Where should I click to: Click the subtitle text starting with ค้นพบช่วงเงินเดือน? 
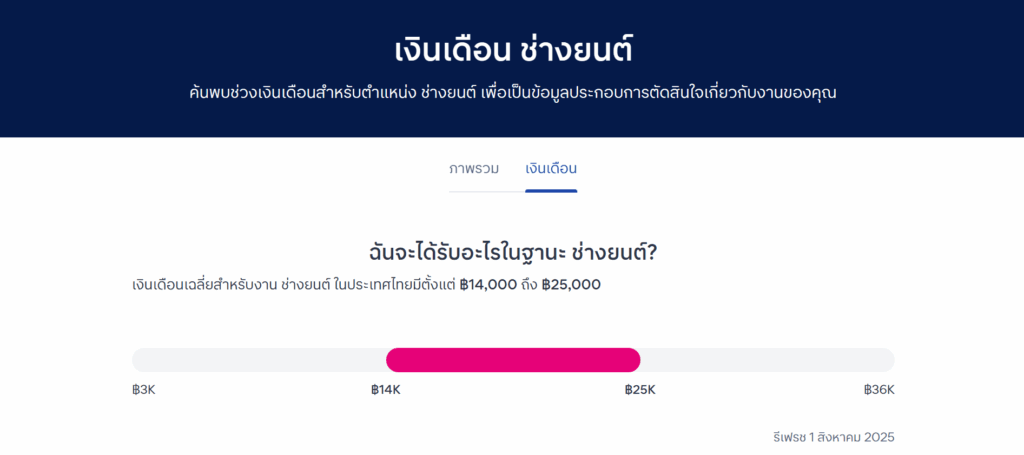(512, 93)
